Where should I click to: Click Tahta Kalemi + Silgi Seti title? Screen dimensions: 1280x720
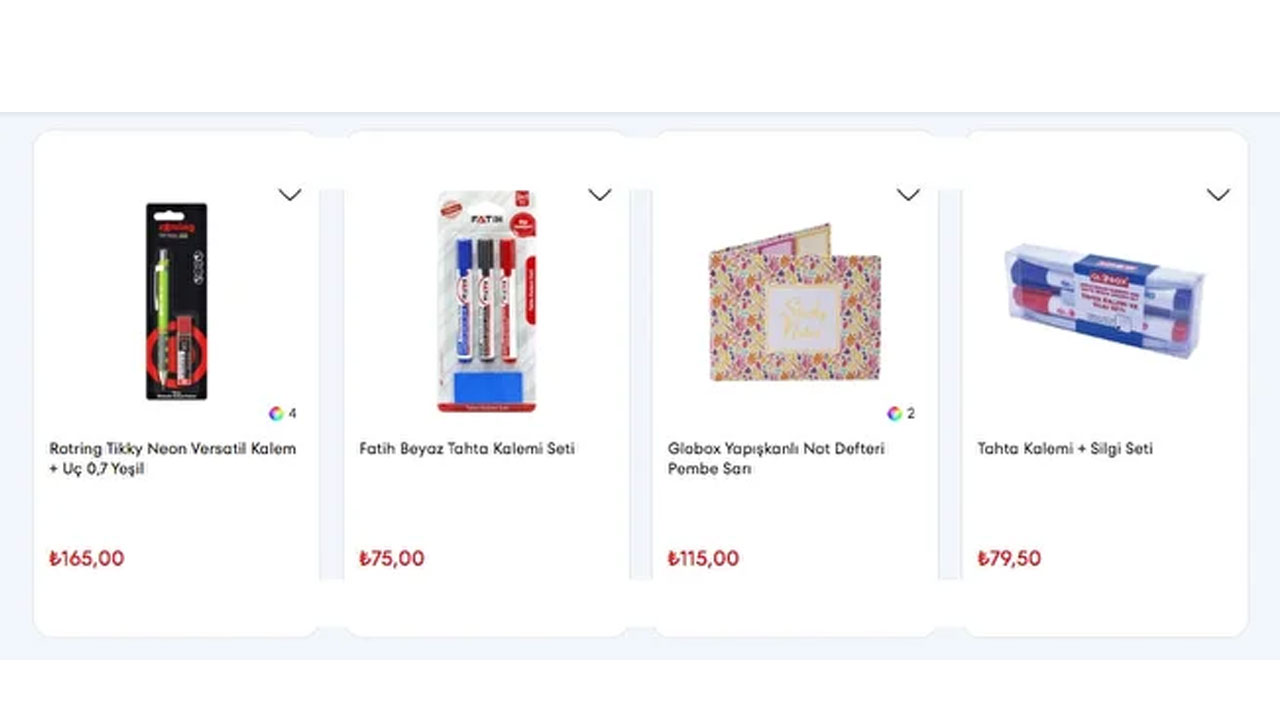tap(1065, 449)
